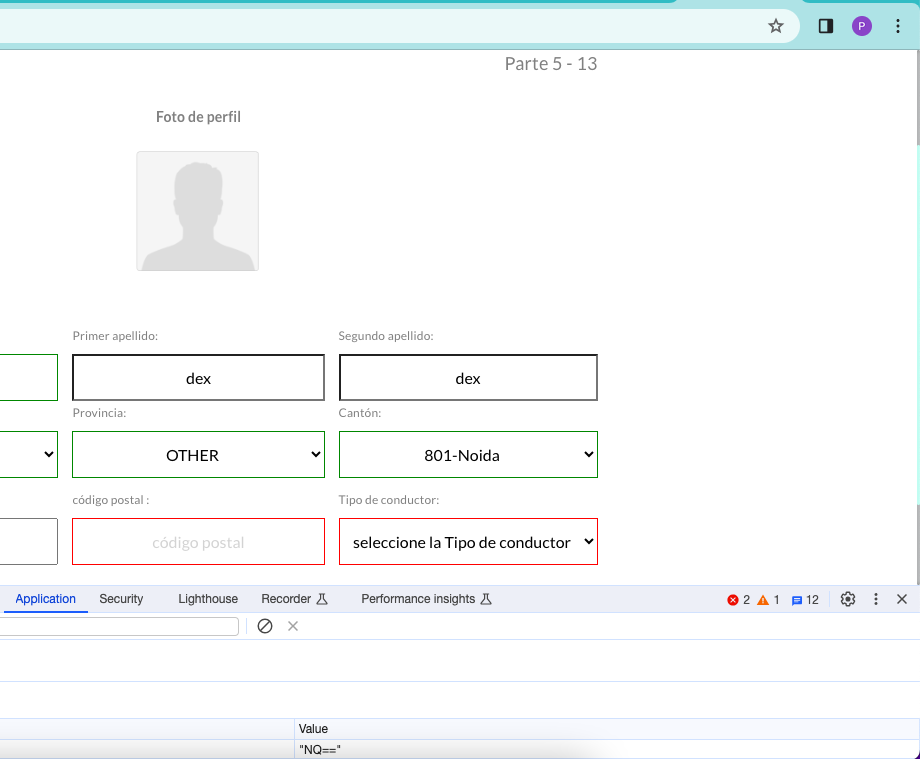Expand the Provincia dropdown showing OTHER

(x=198, y=455)
